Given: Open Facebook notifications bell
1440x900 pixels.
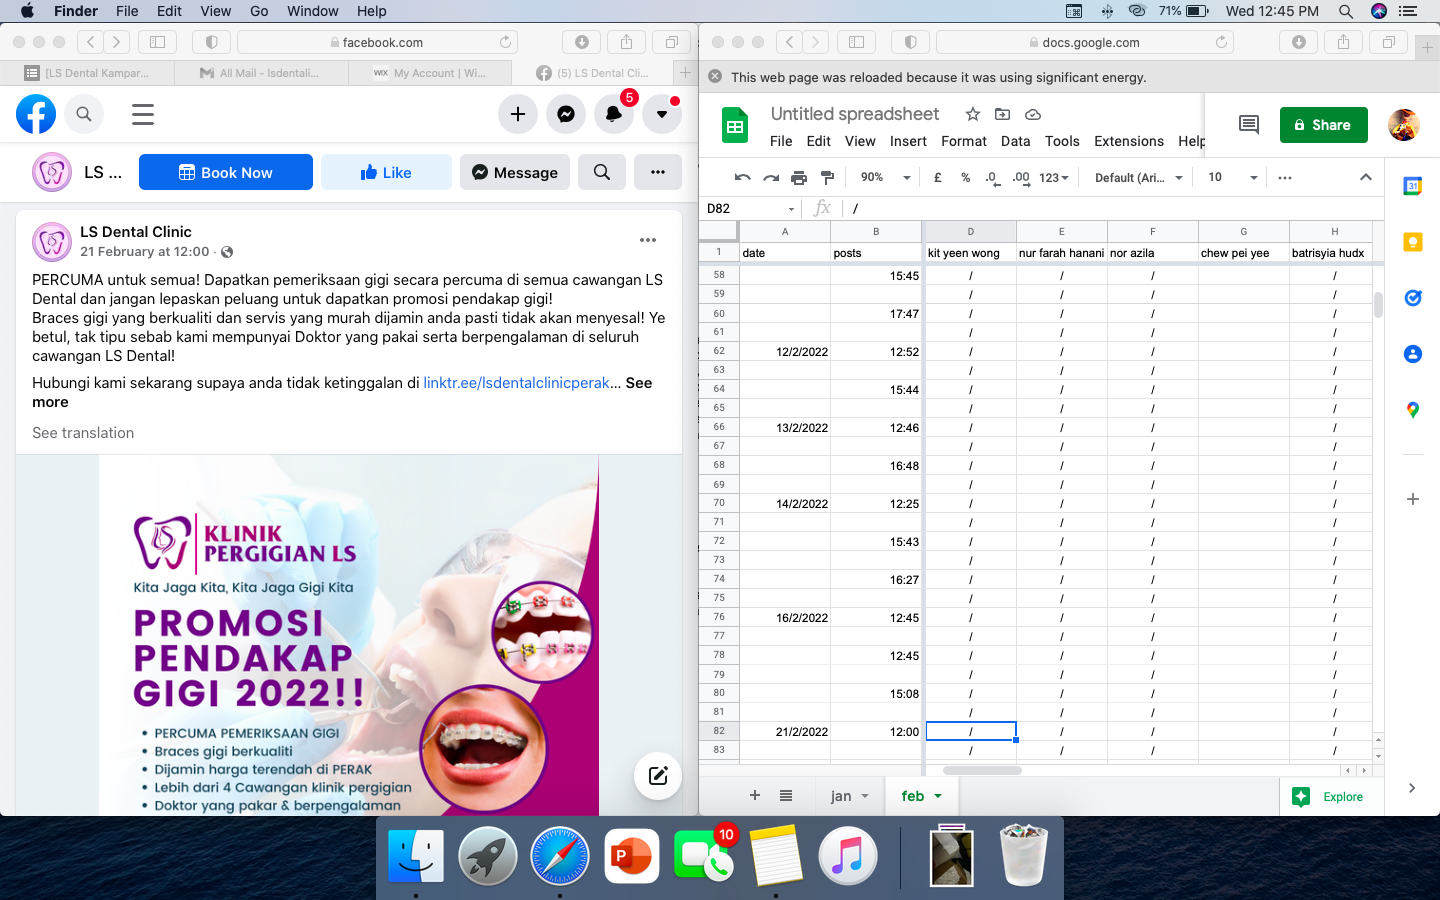Looking at the screenshot, I should [614, 114].
